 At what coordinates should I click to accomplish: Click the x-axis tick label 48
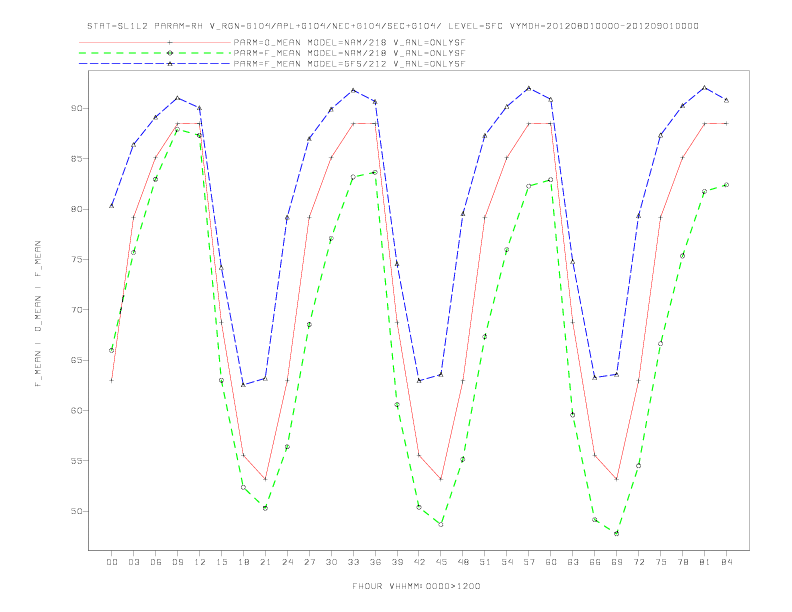click(x=463, y=562)
